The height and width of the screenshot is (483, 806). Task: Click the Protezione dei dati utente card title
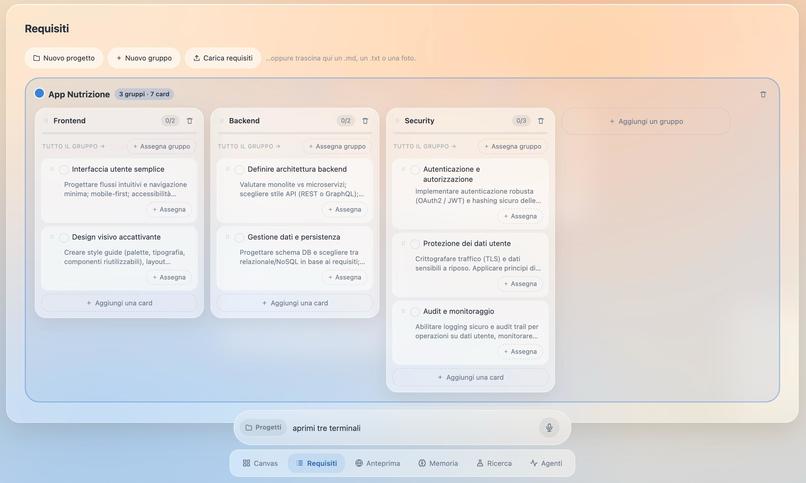(x=467, y=244)
